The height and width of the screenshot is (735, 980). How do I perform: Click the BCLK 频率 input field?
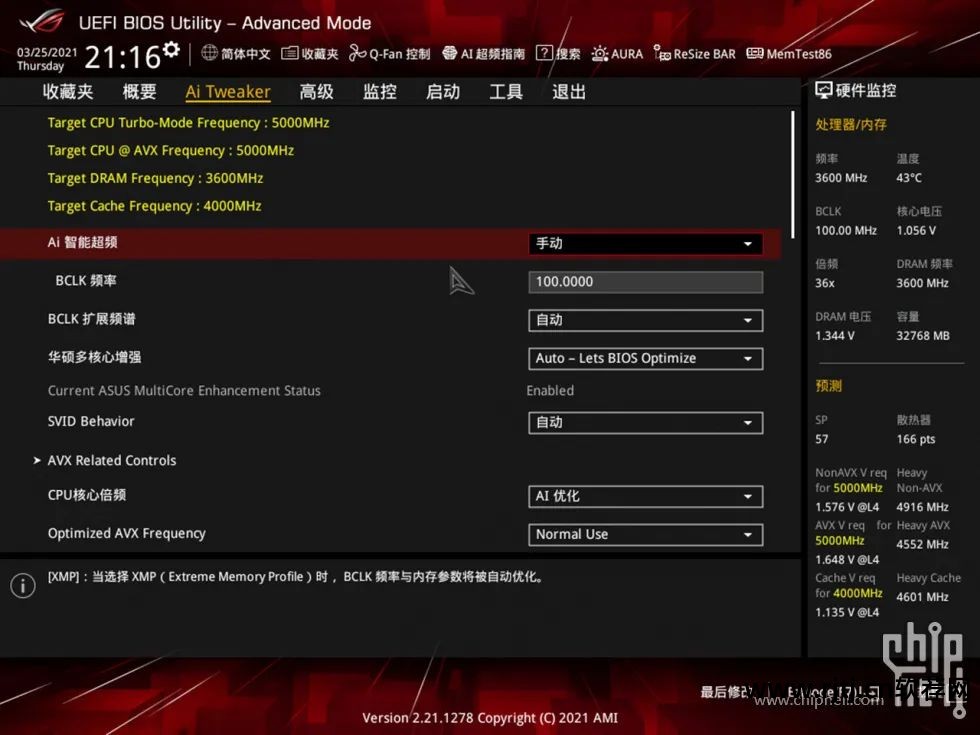coord(646,282)
